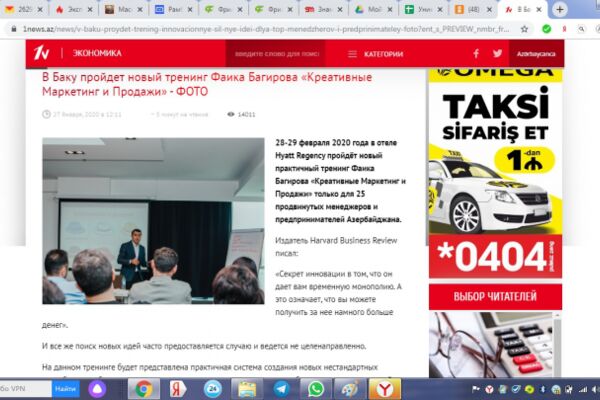Open the Экономика section link
This screenshot has width=600, height=400.
click(x=97, y=53)
